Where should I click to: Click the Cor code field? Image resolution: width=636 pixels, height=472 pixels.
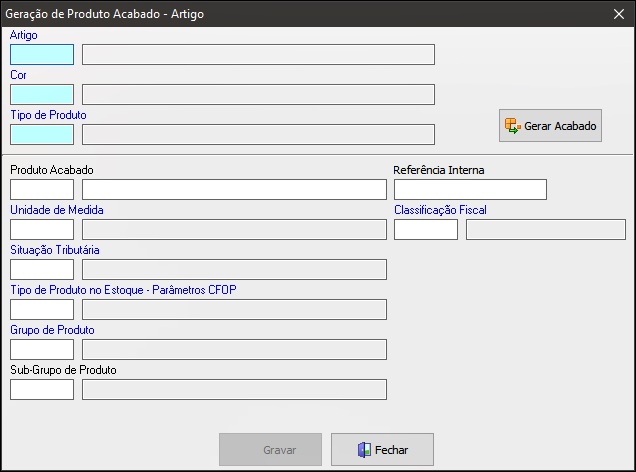pyautogui.click(x=42, y=94)
